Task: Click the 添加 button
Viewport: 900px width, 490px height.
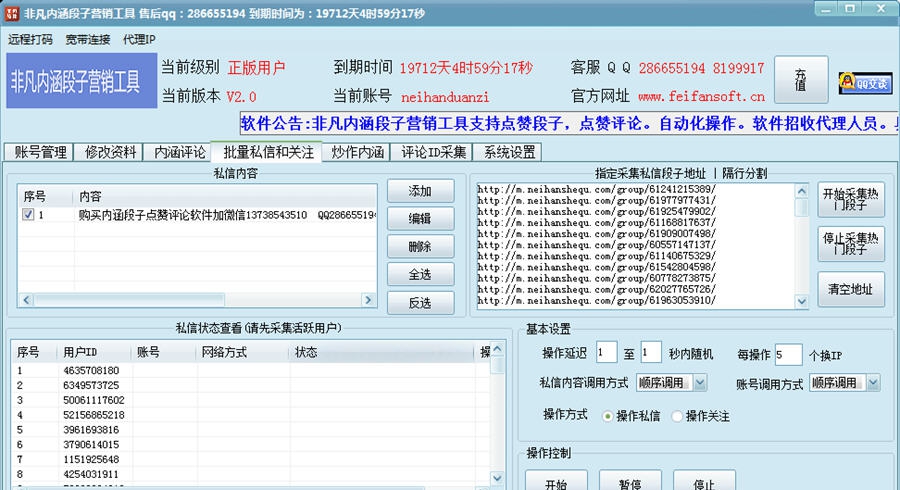Action: tap(420, 191)
